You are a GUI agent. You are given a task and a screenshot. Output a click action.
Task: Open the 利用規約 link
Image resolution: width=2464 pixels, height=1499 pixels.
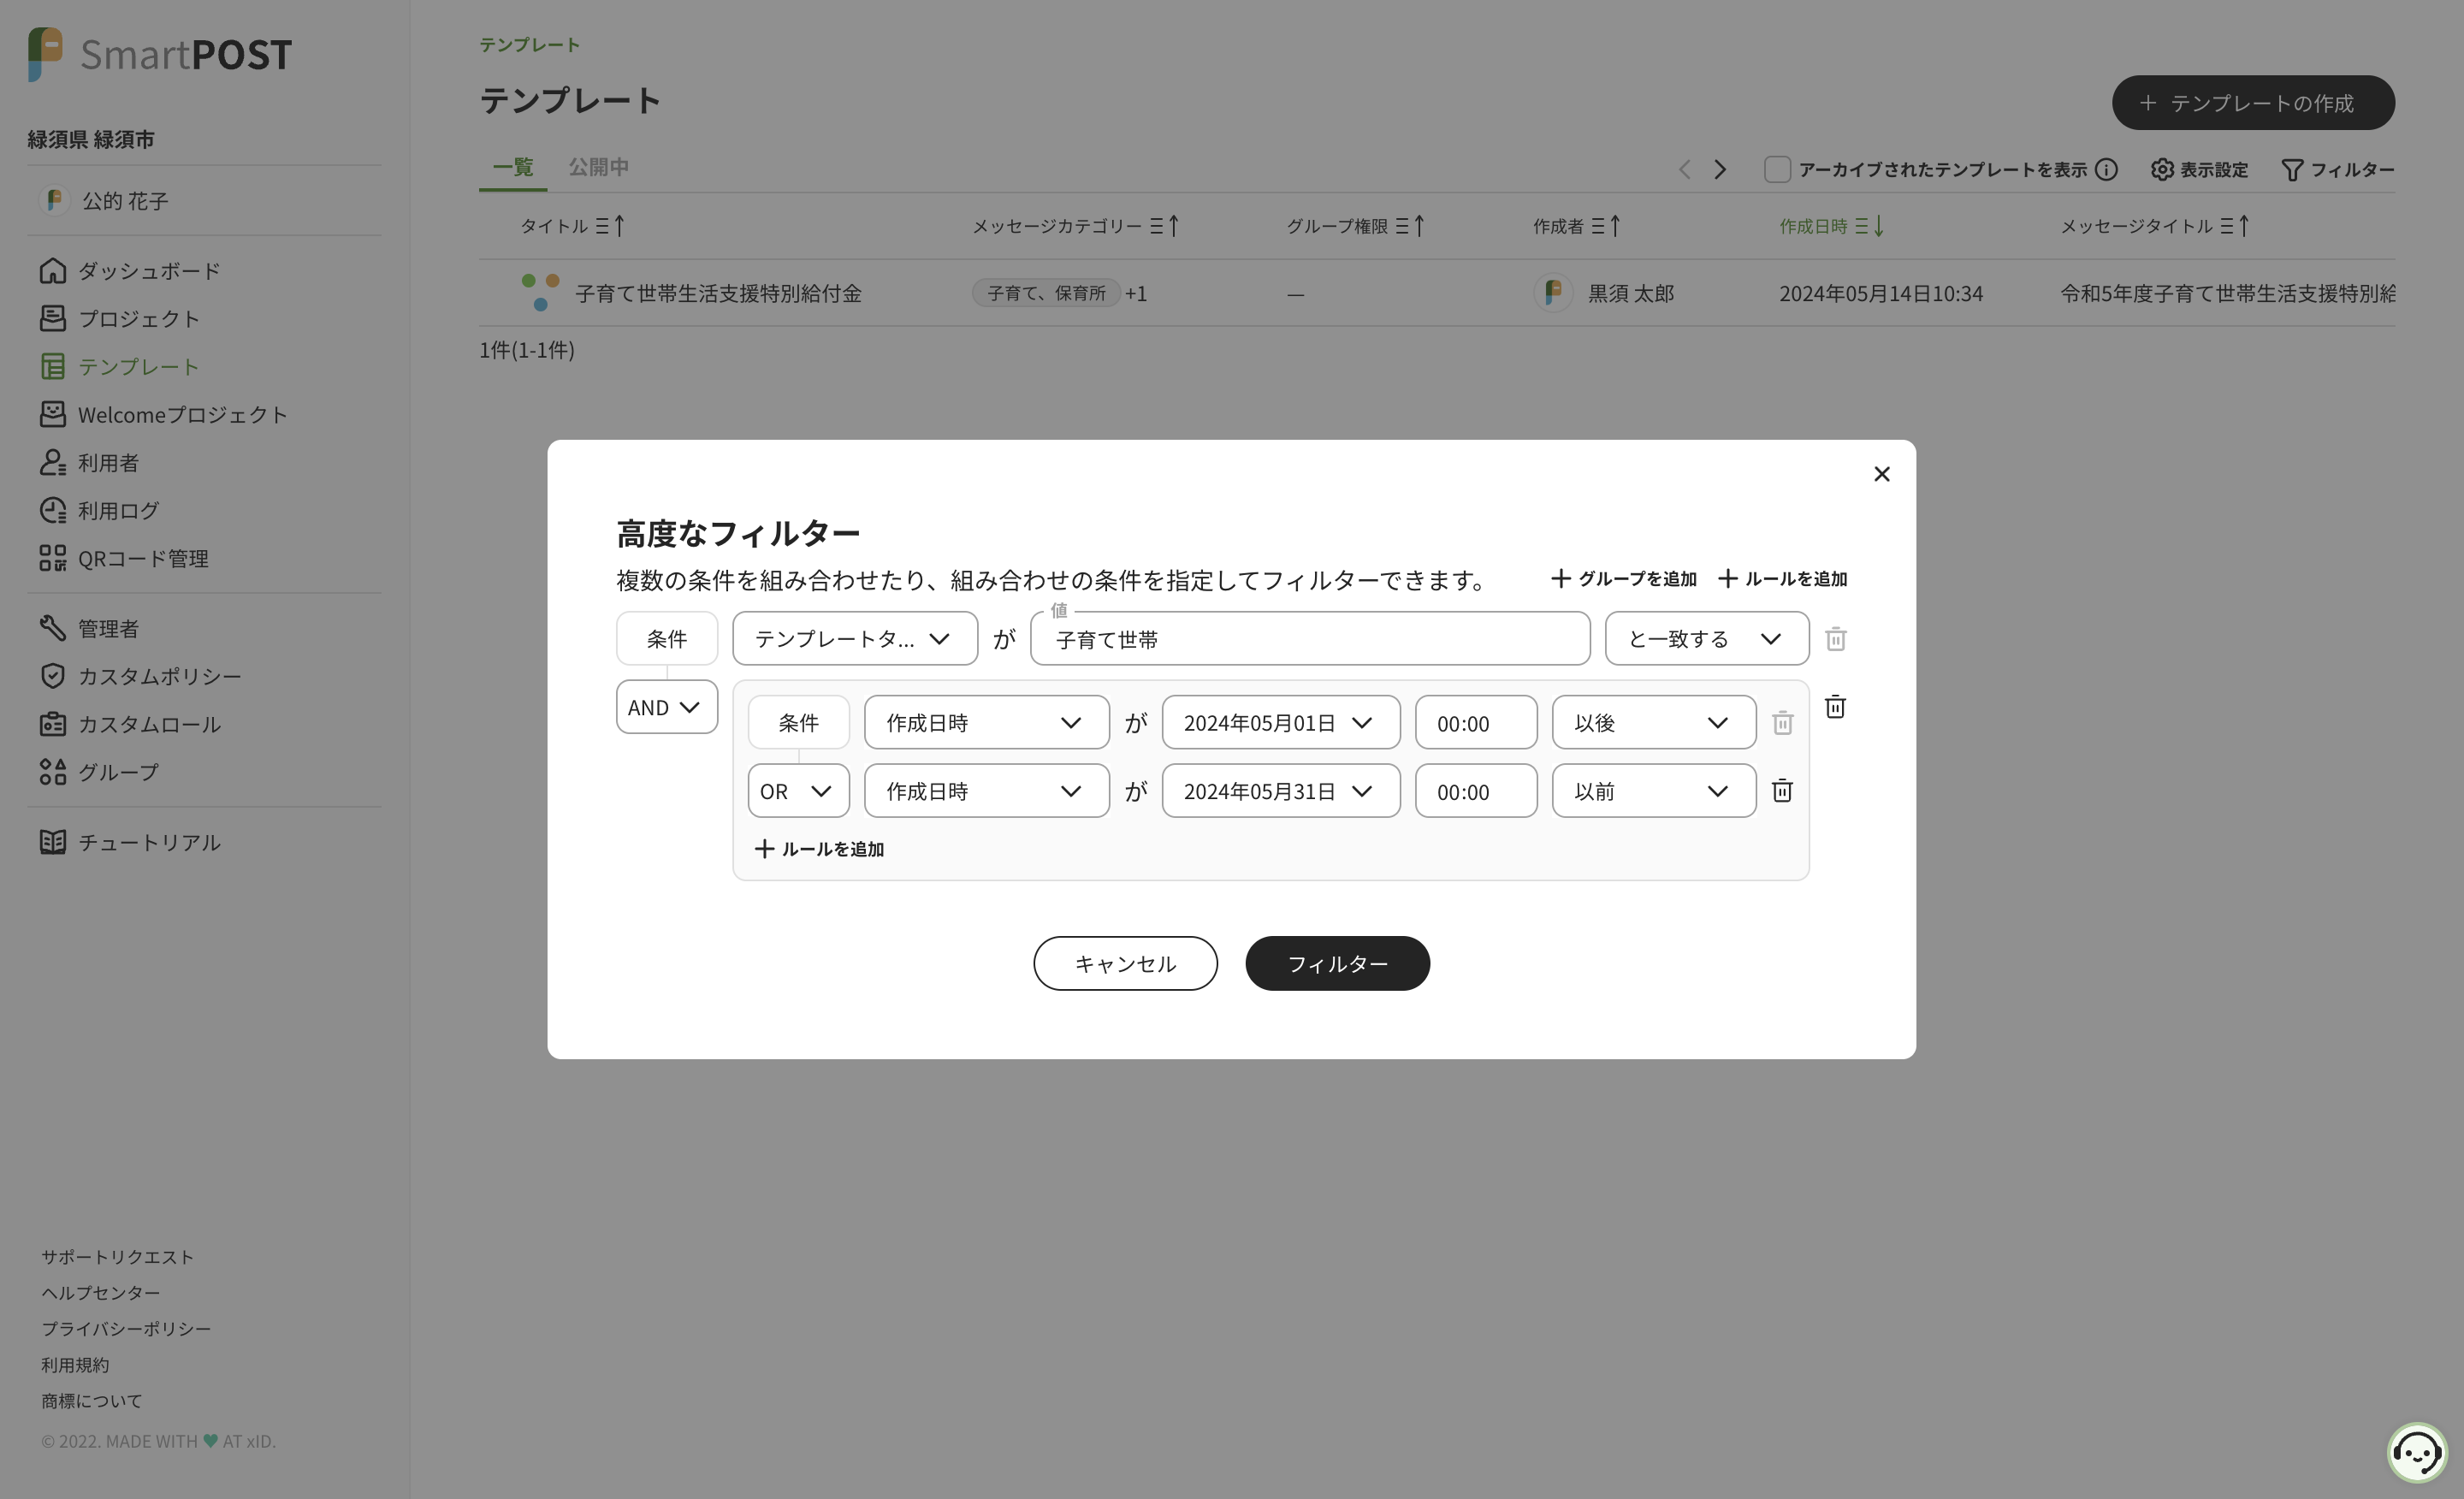[x=75, y=1365]
